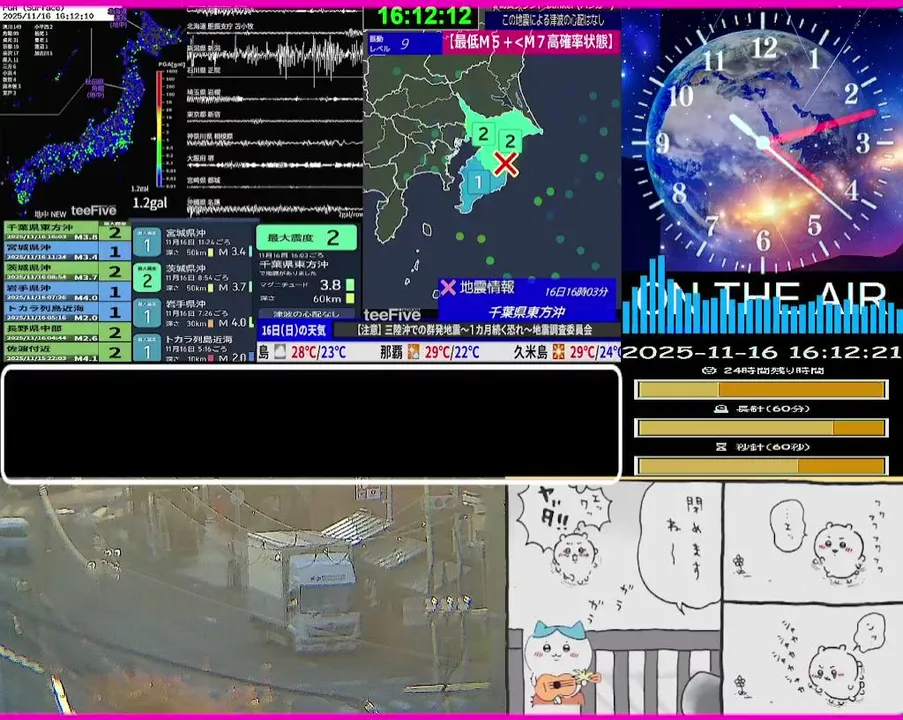Click the icon beside 長針(60分) label

pyautogui.click(x=721, y=409)
